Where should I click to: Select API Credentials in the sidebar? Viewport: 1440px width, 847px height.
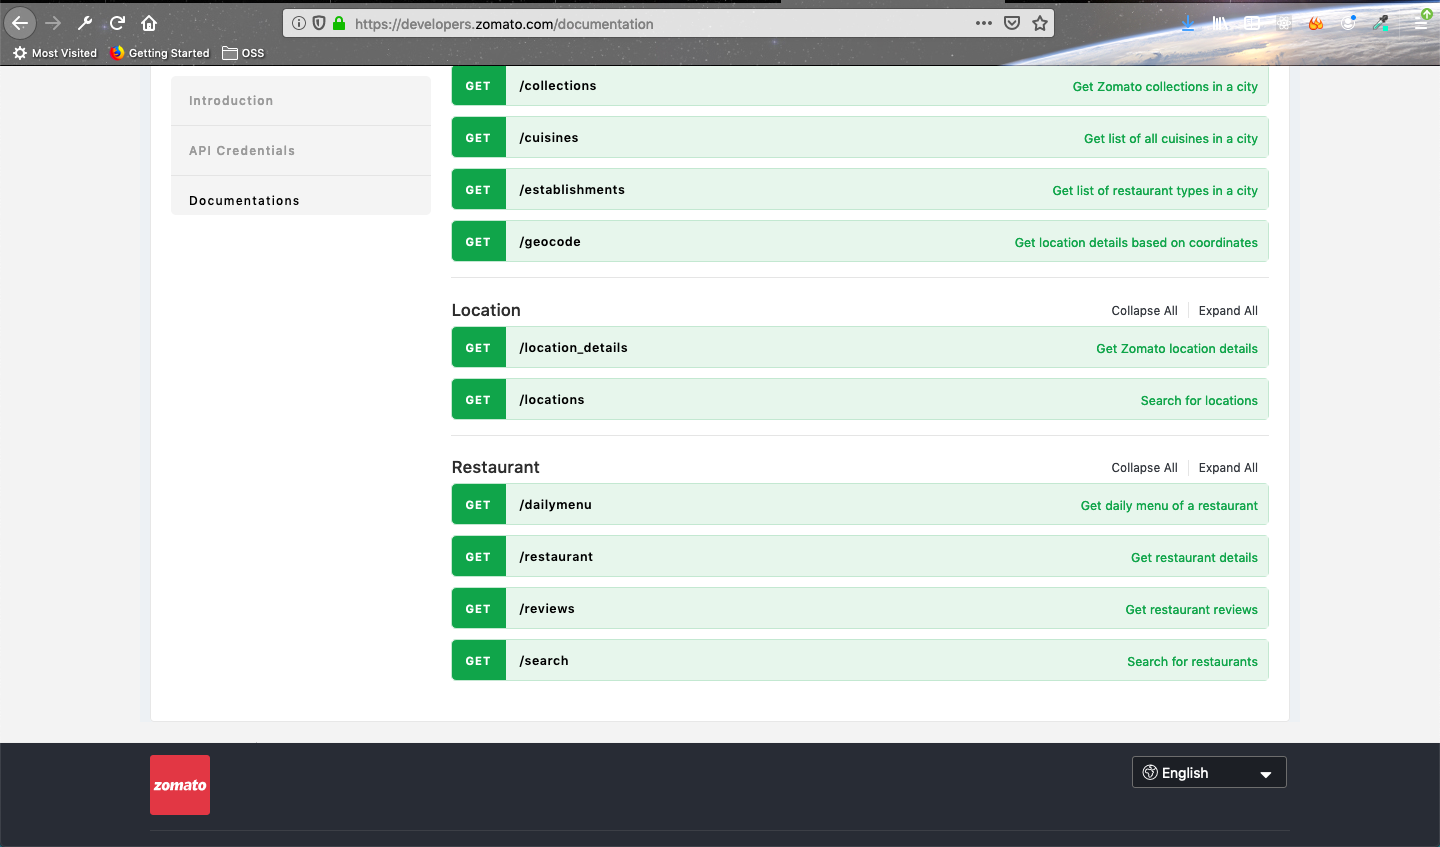click(x=301, y=151)
